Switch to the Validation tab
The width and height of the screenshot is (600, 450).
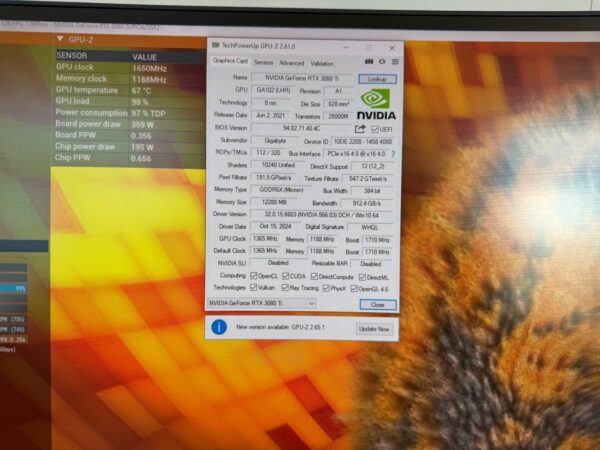(322, 63)
